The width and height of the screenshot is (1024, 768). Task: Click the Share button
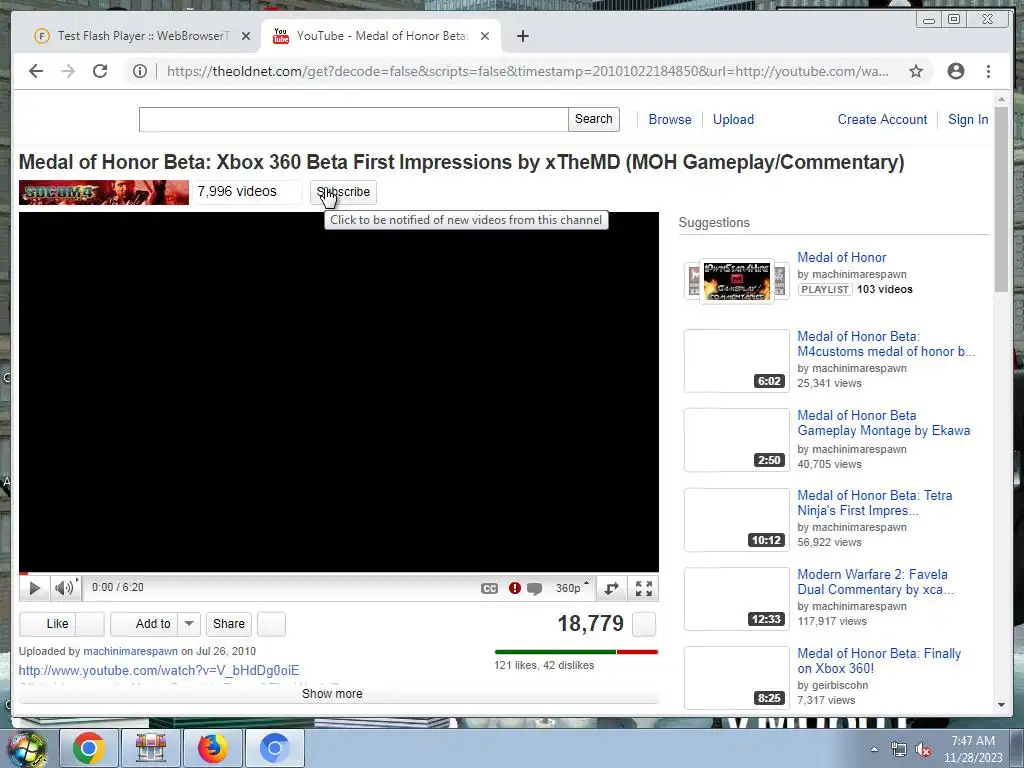point(229,624)
